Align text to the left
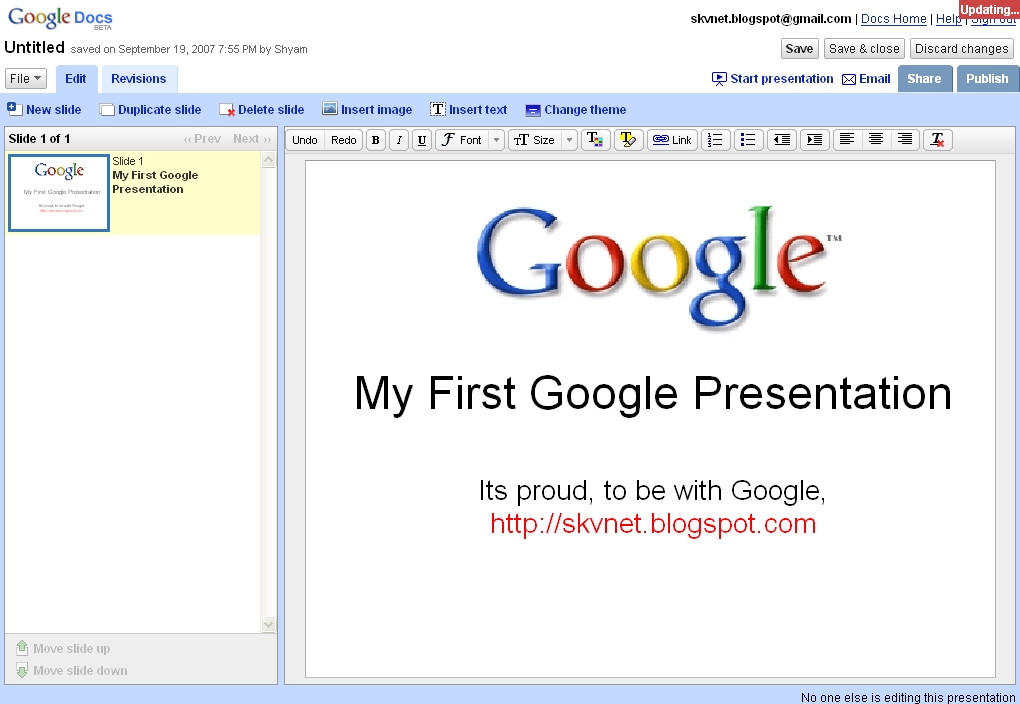Screen dimensions: 1020x704 click(x=846, y=139)
